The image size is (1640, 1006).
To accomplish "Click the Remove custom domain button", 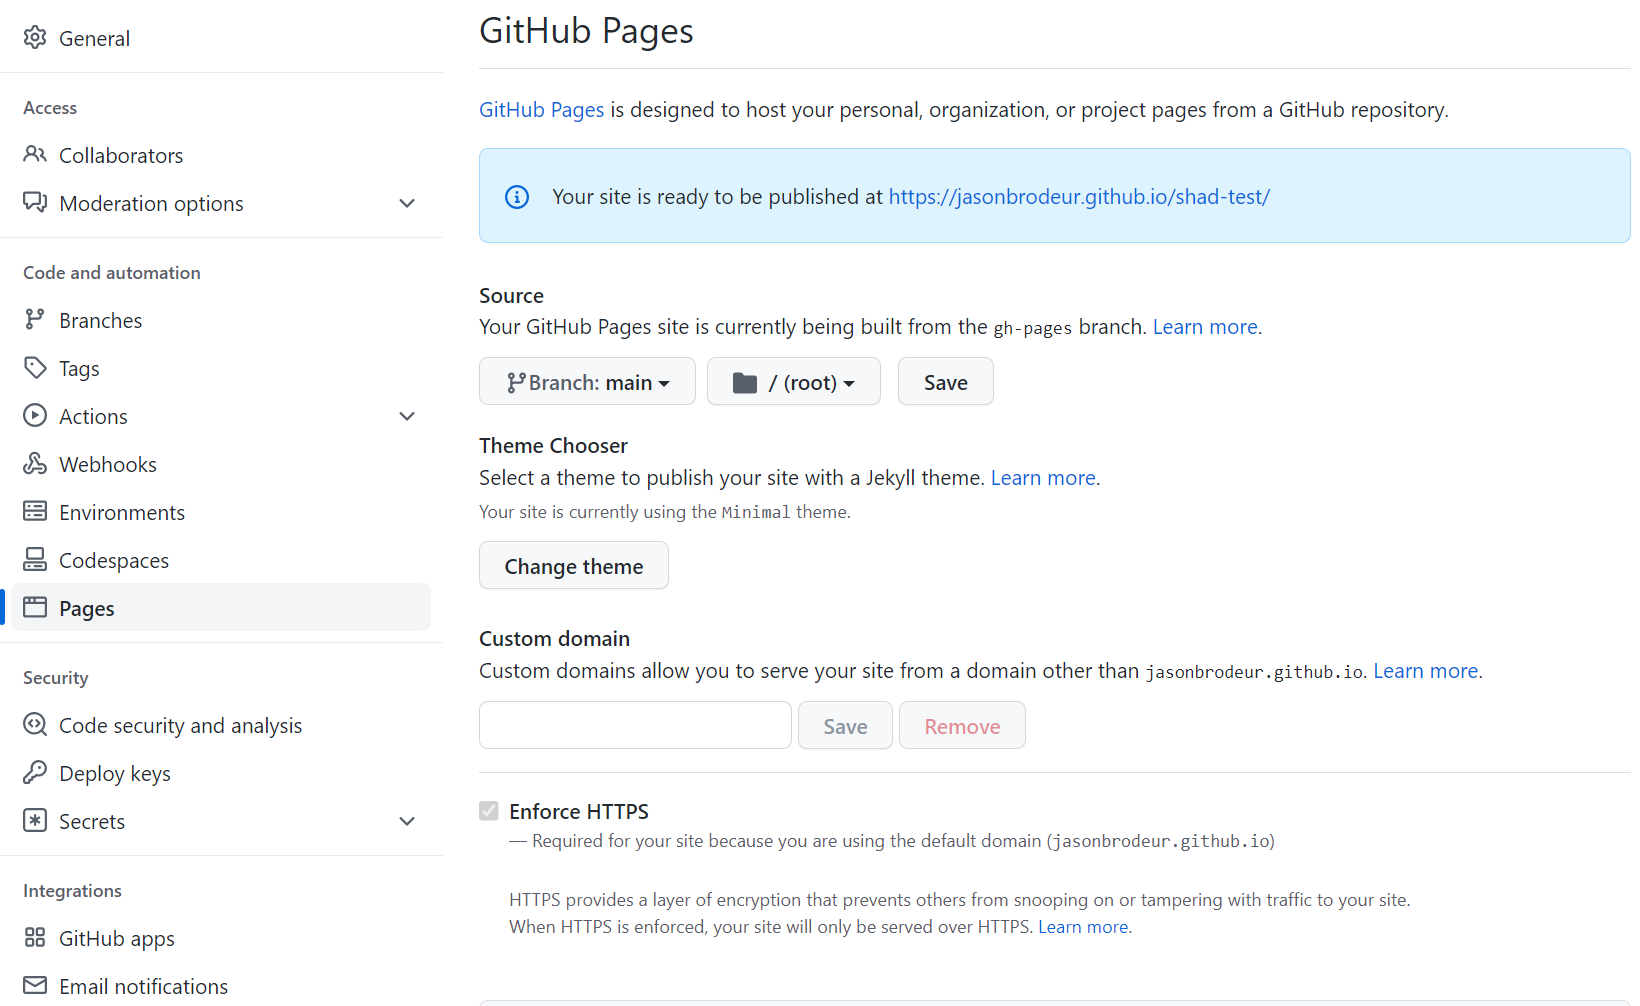I will (x=962, y=726).
